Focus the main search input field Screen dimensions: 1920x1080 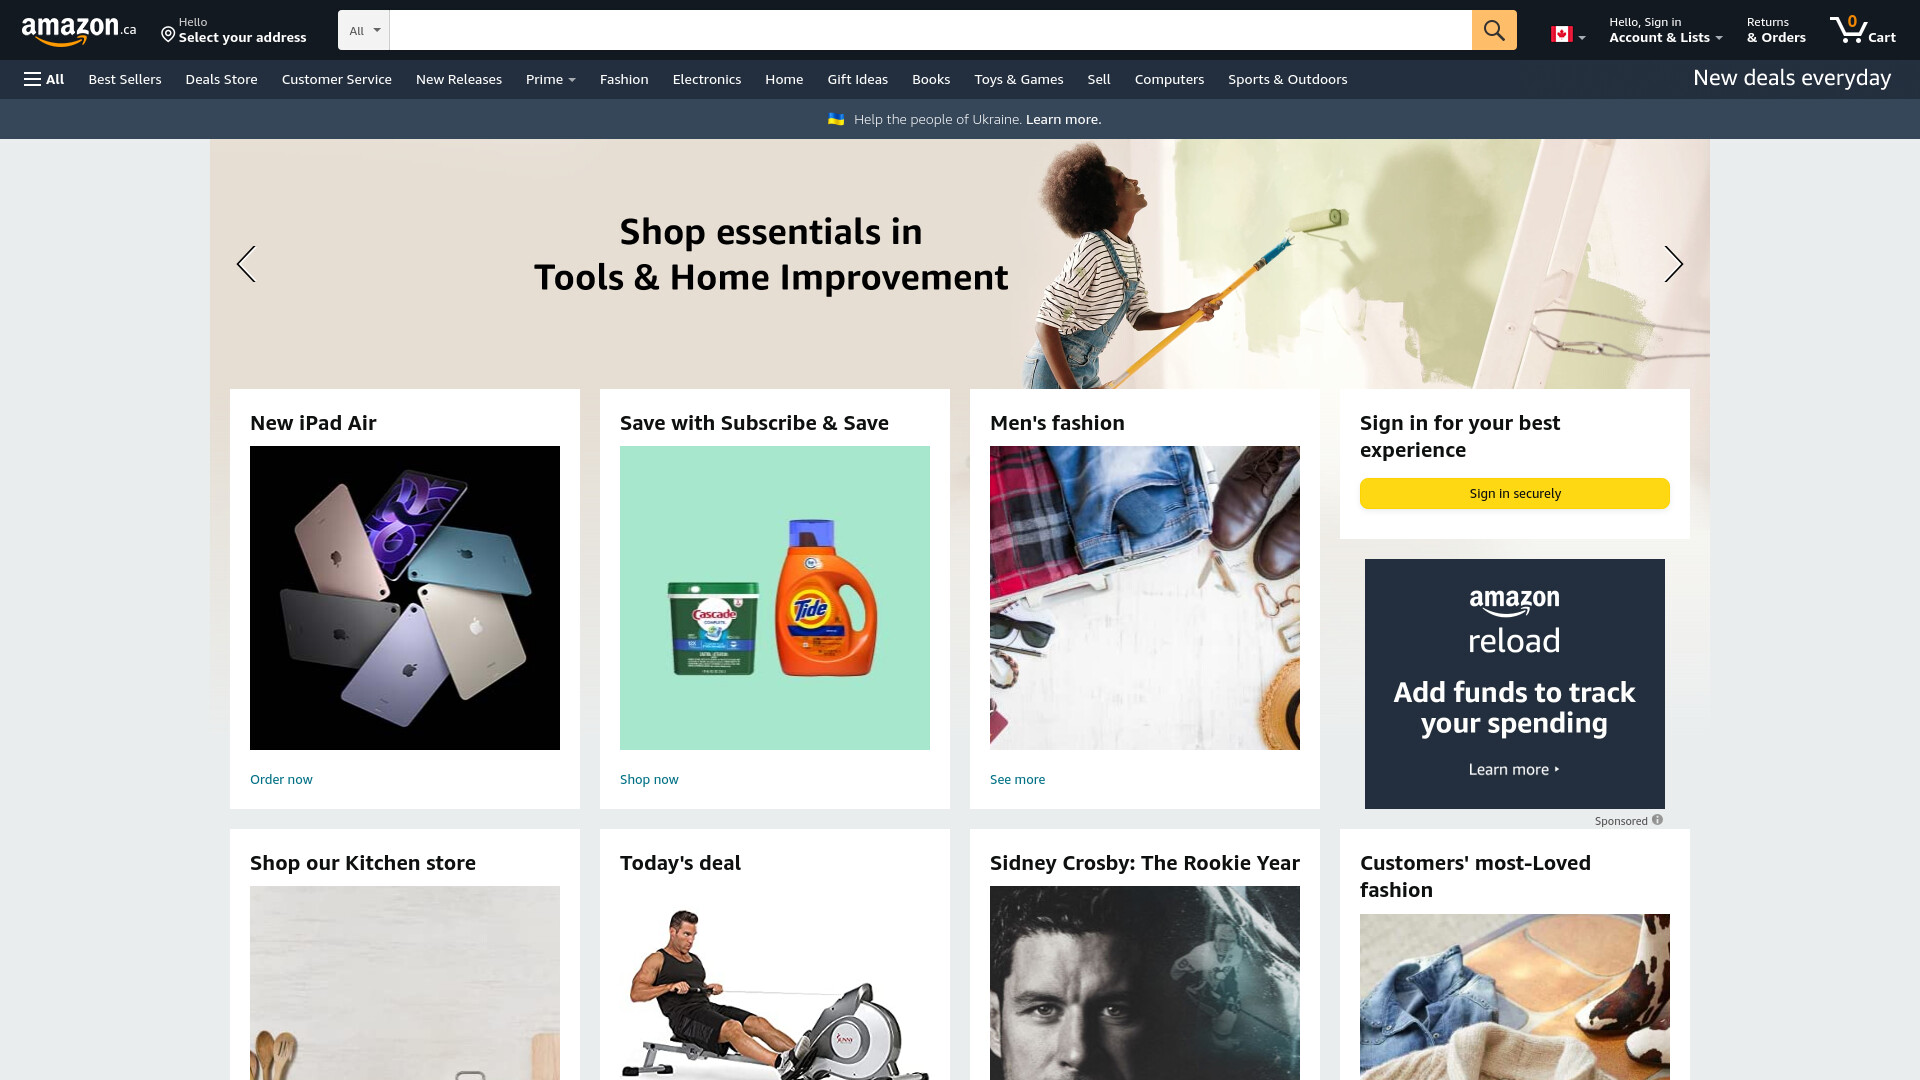[x=930, y=30]
